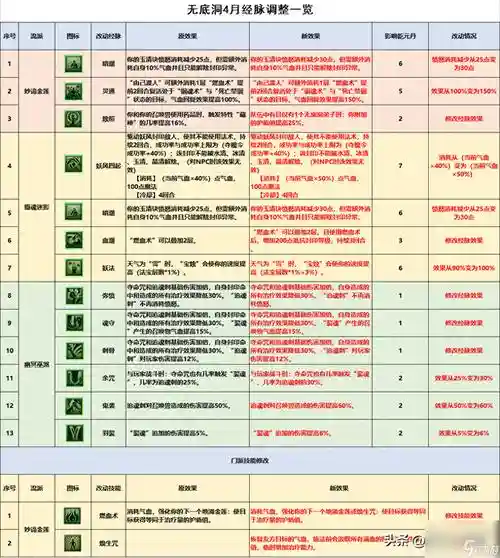Click the 原效果 header of the upper table
The height and width of the screenshot is (558, 500).
pos(188,36)
